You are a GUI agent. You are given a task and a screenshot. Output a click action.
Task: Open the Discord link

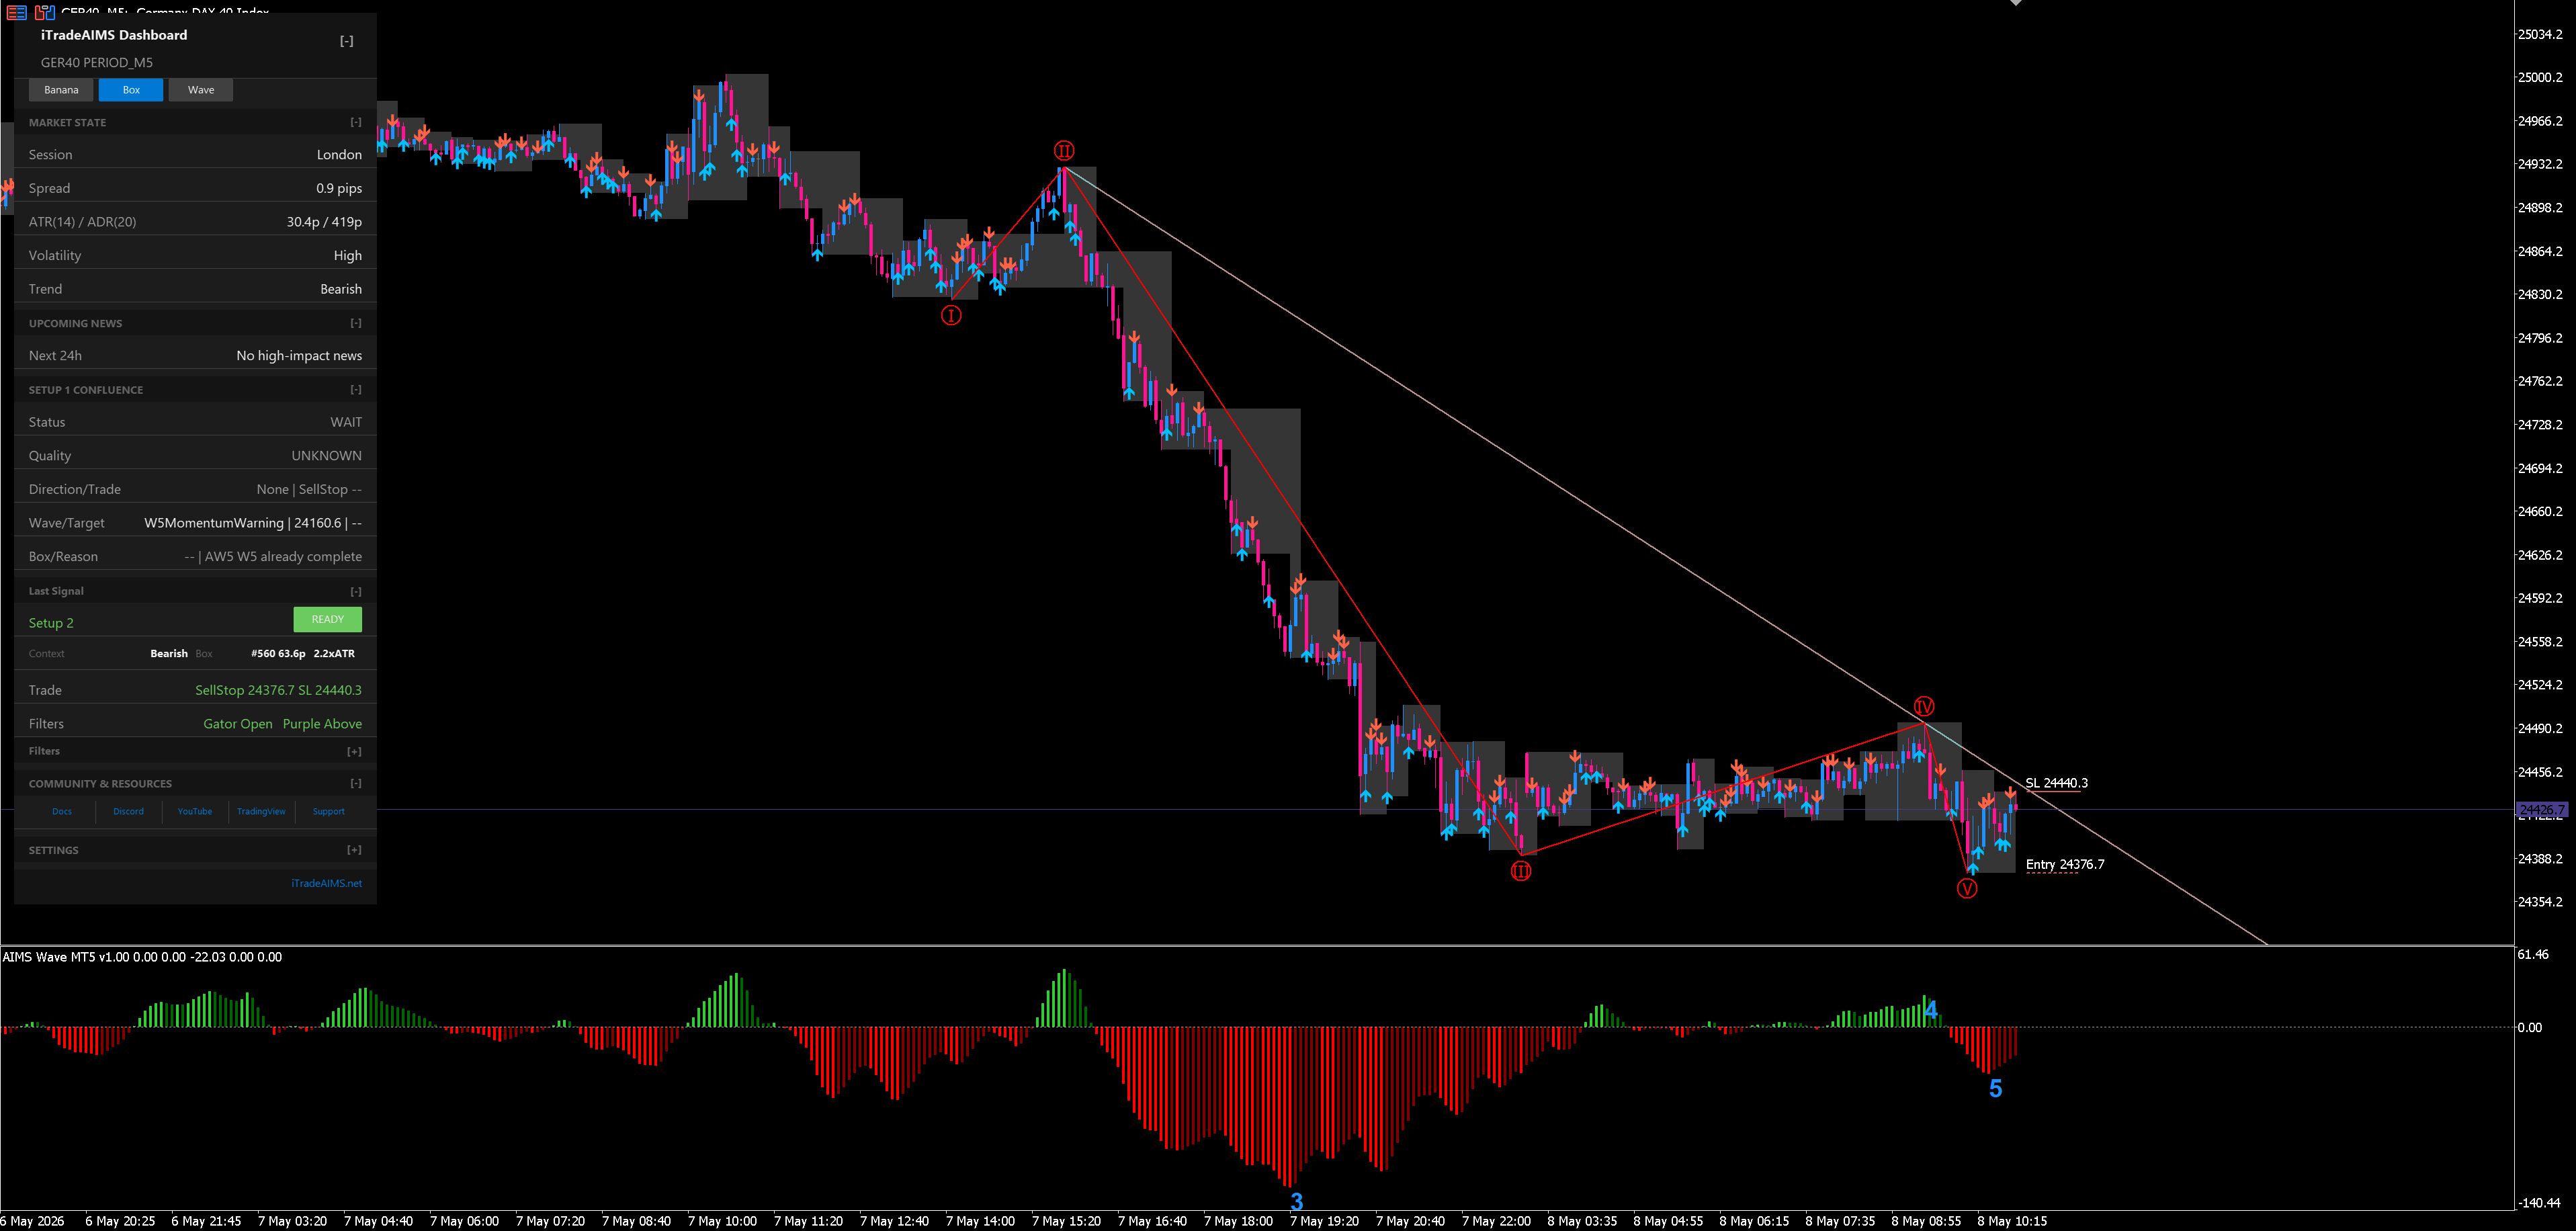[128, 812]
